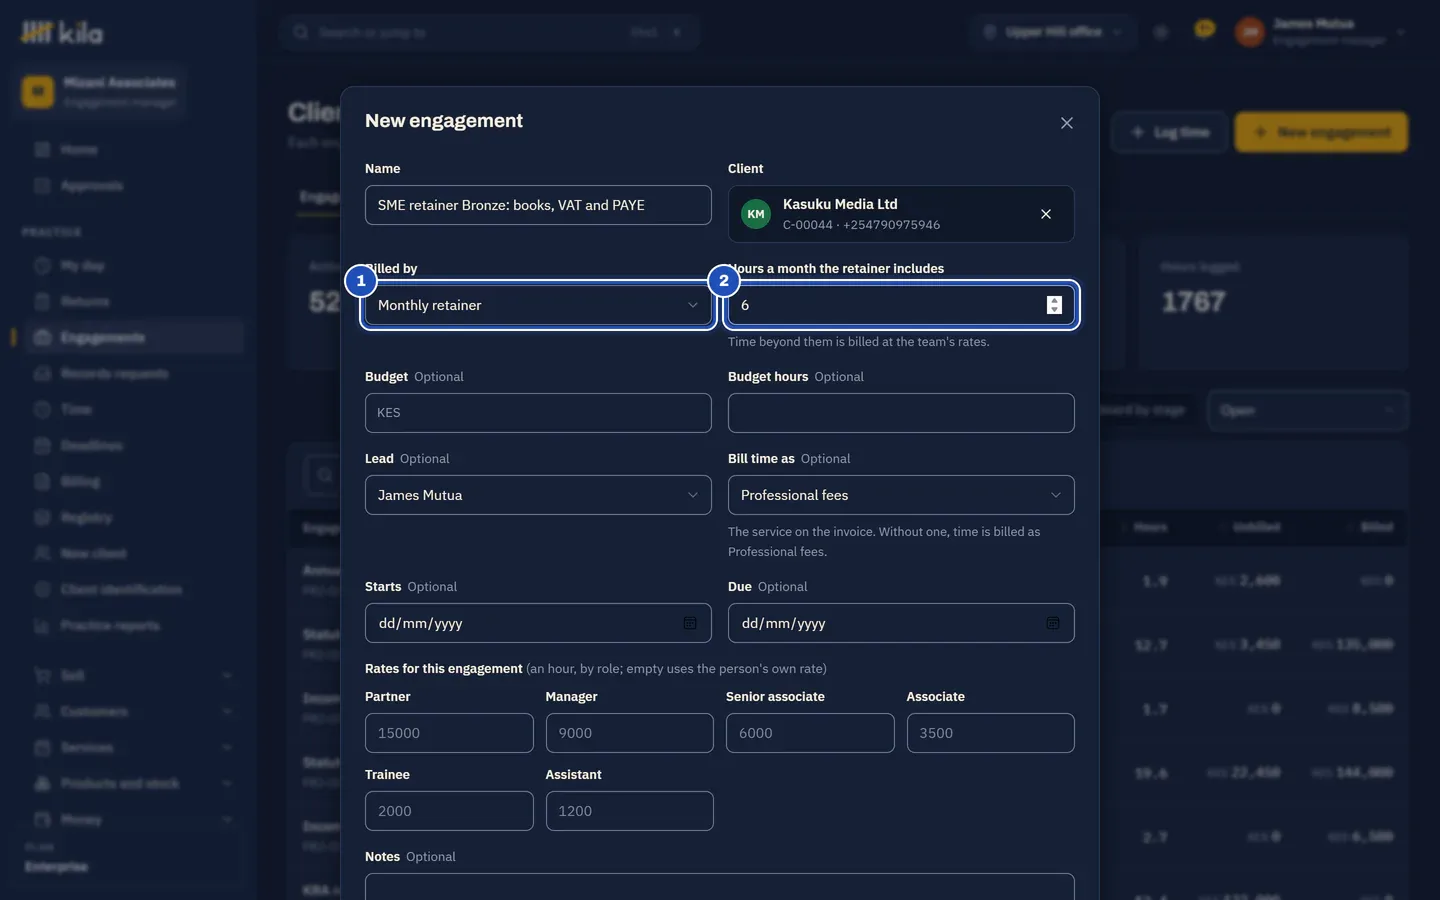The height and width of the screenshot is (900, 1440).
Task: Click the search or jump to box
Action: [489, 32]
